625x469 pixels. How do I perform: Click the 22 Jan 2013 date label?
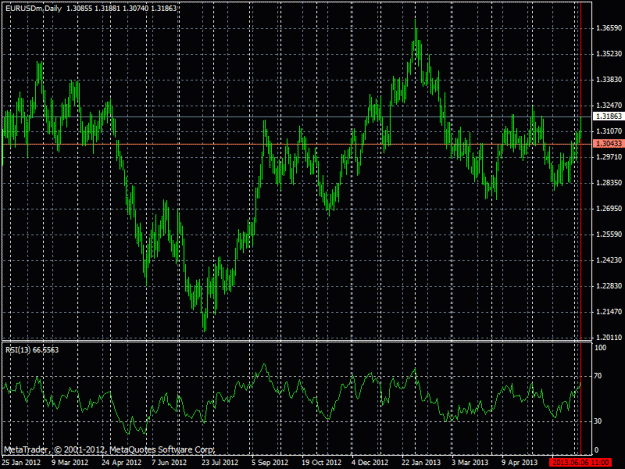(421, 462)
